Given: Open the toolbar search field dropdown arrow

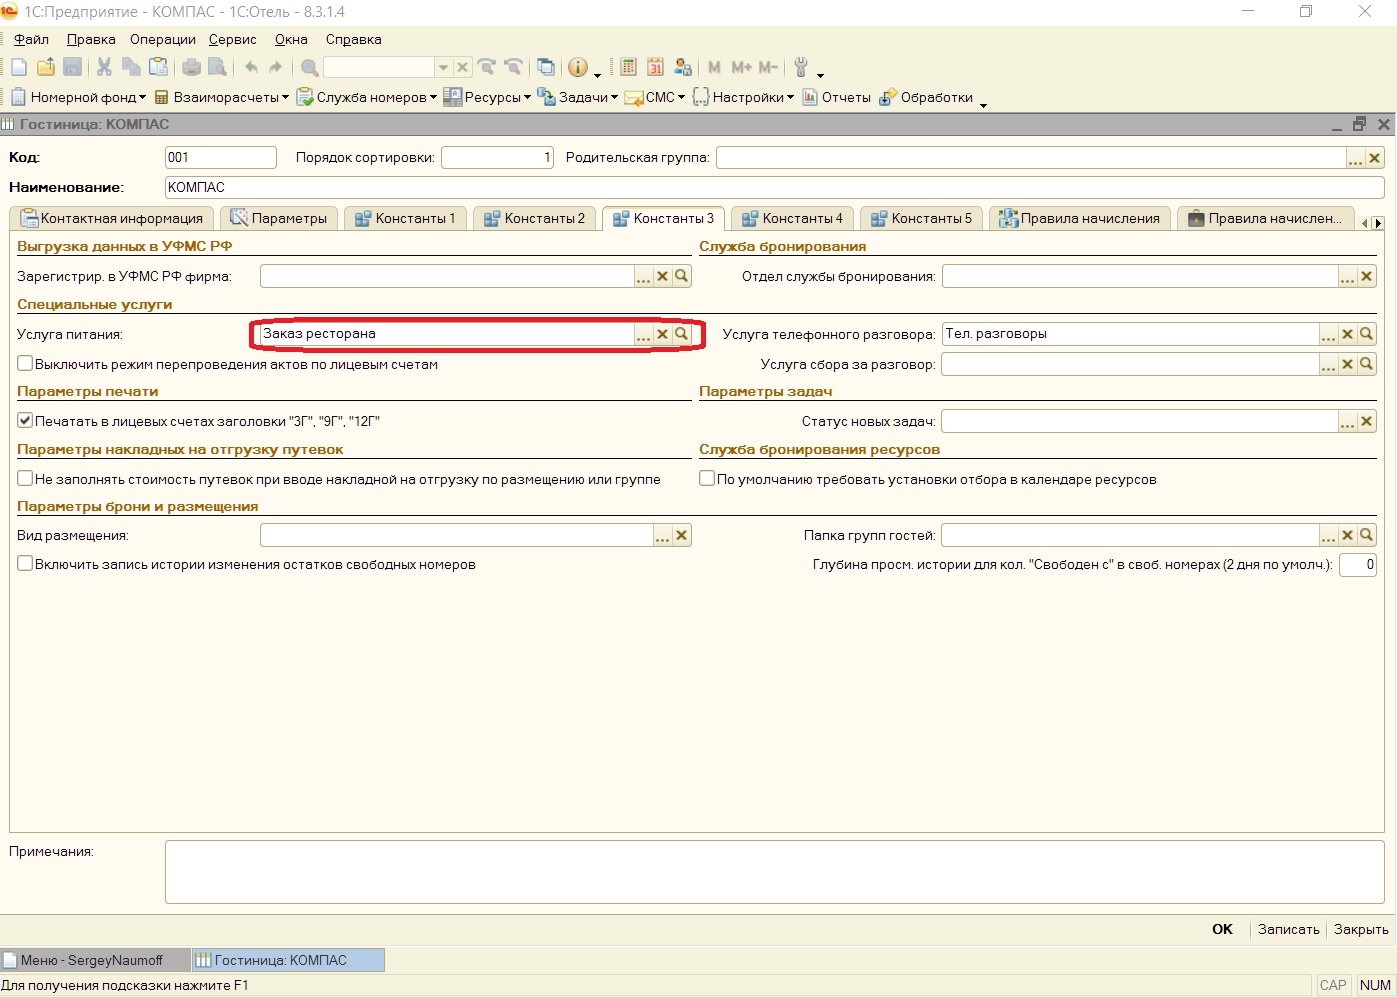Looking at the screenshot, I should pyautogui.click(x=443, y=67).
